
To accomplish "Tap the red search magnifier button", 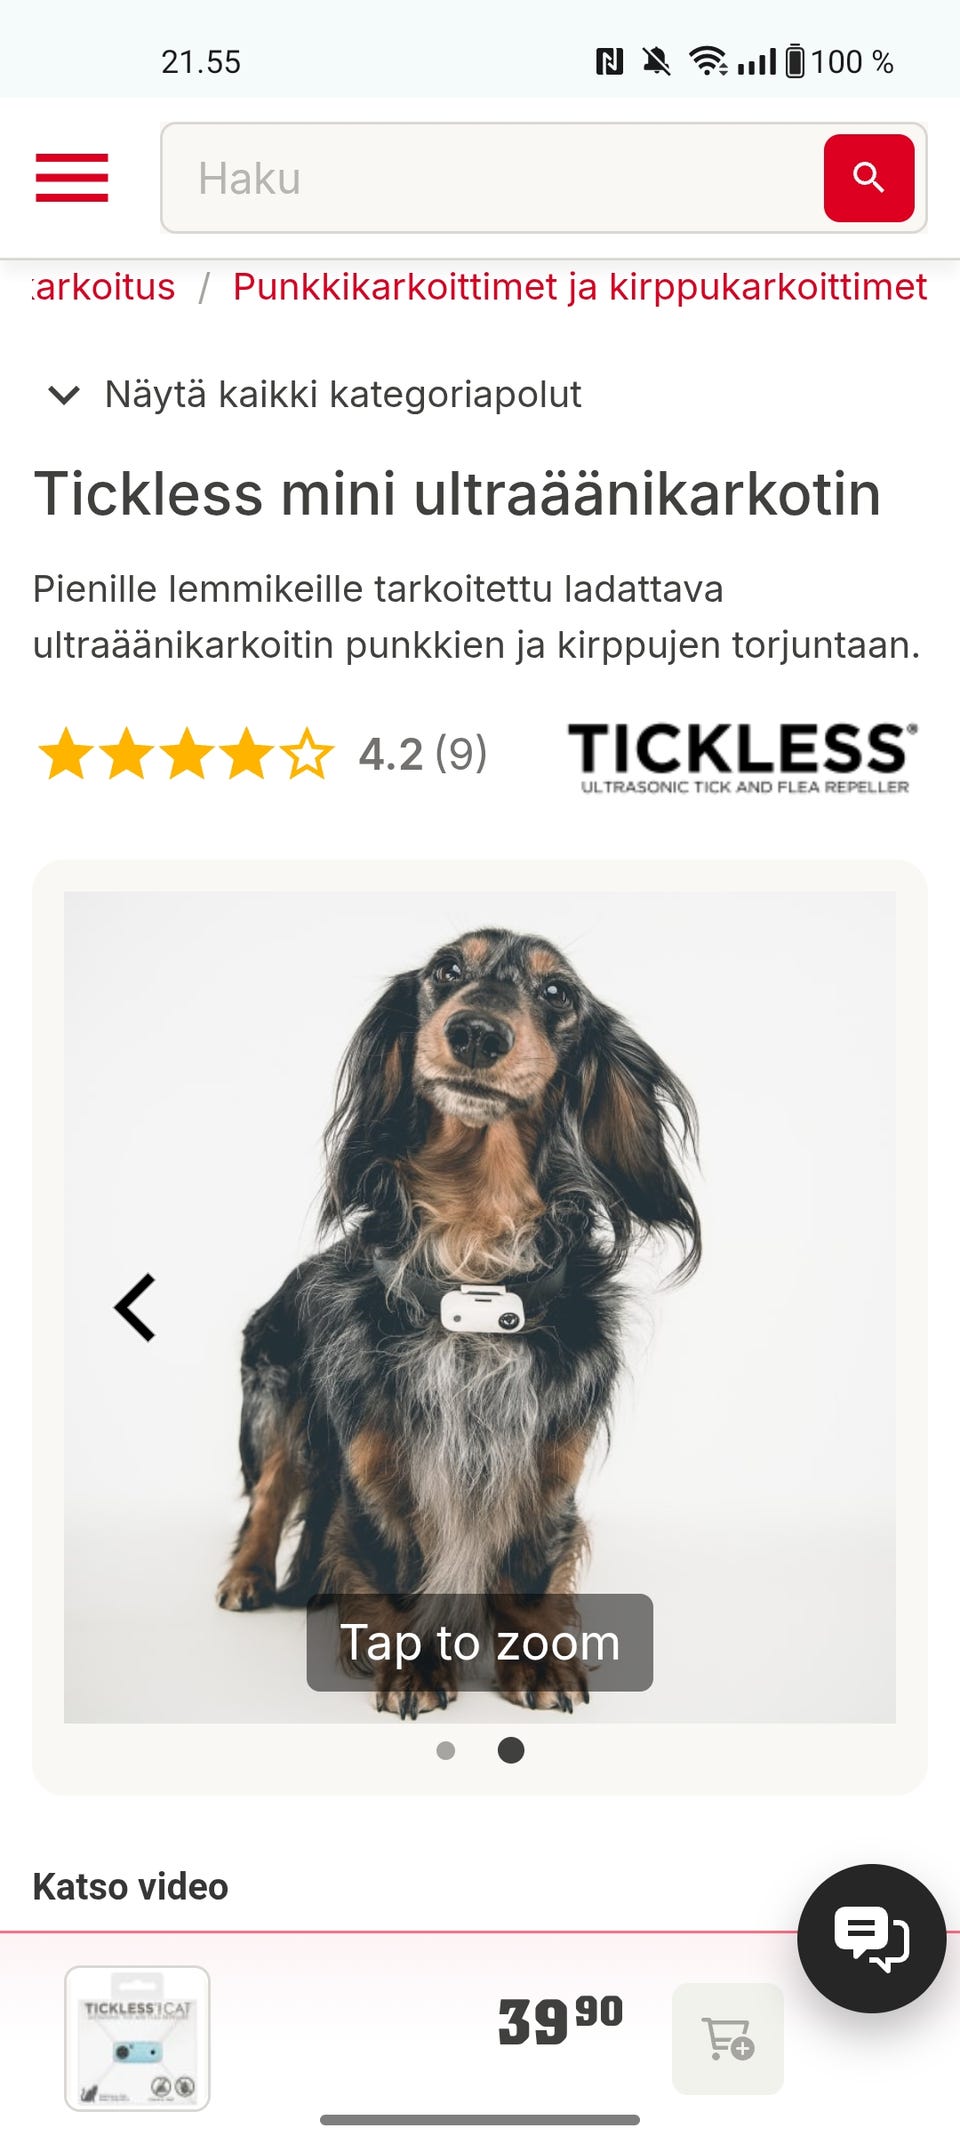I will coord(868,178).
